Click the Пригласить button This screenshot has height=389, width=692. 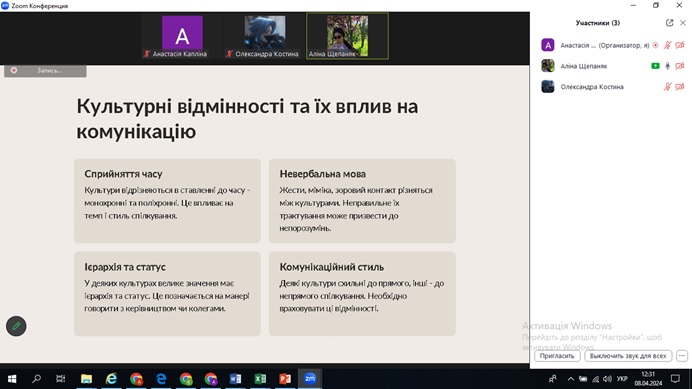[557, 355]
